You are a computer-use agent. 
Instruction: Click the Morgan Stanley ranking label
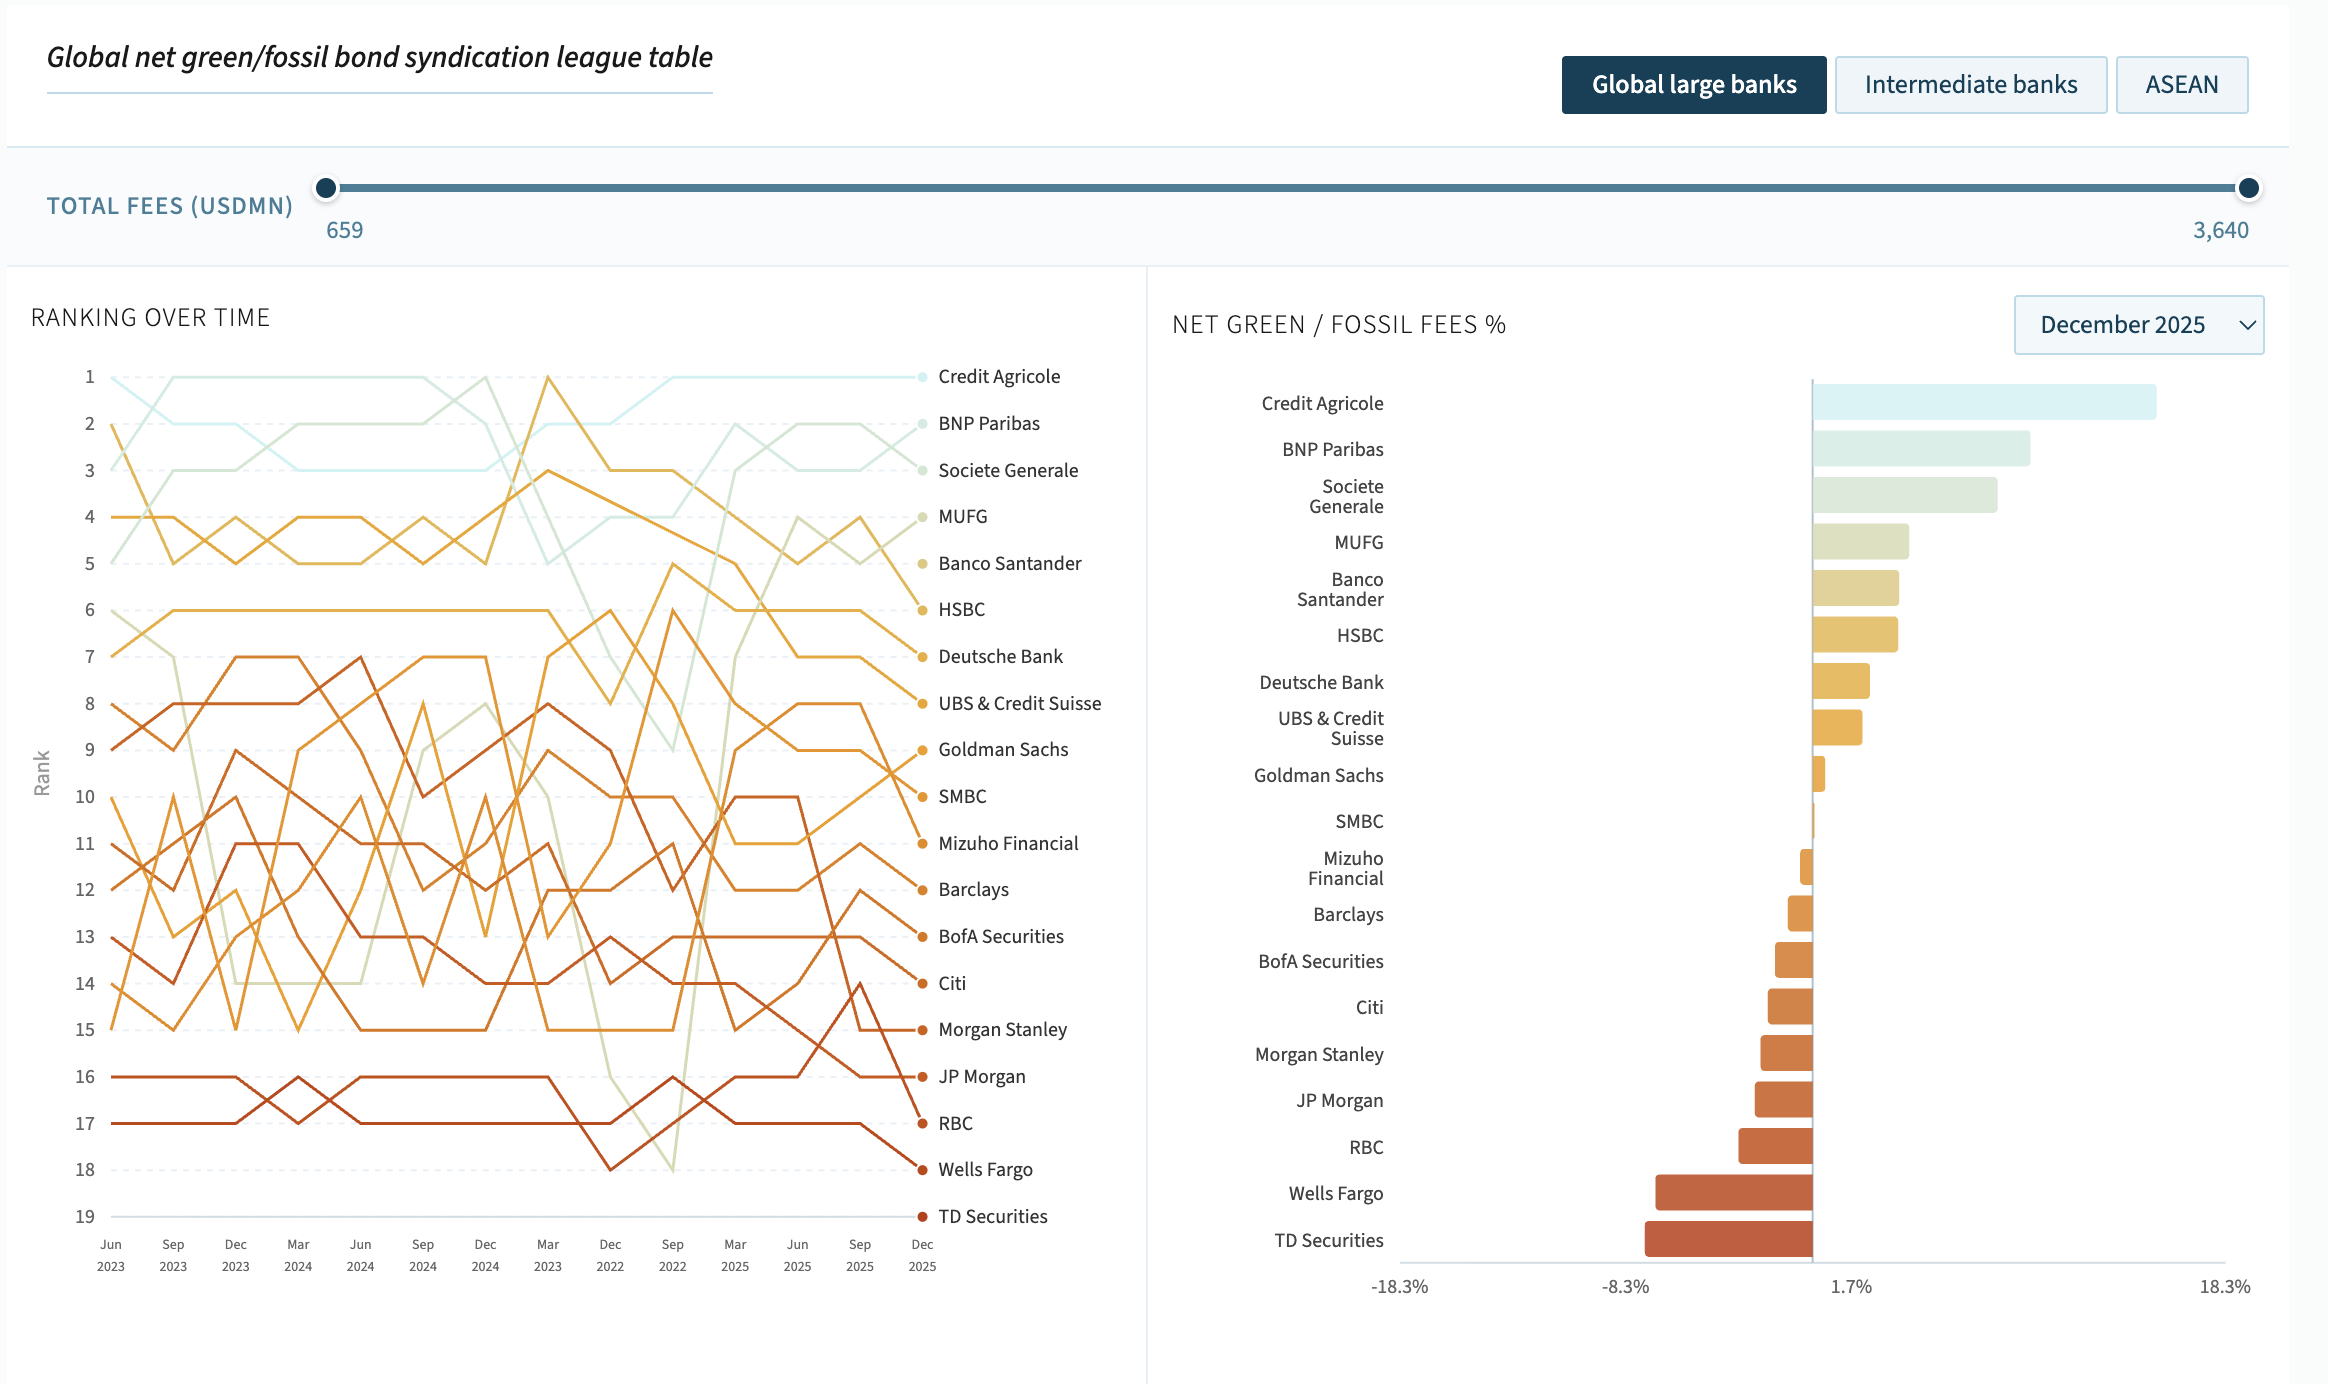[1002, 1030]
